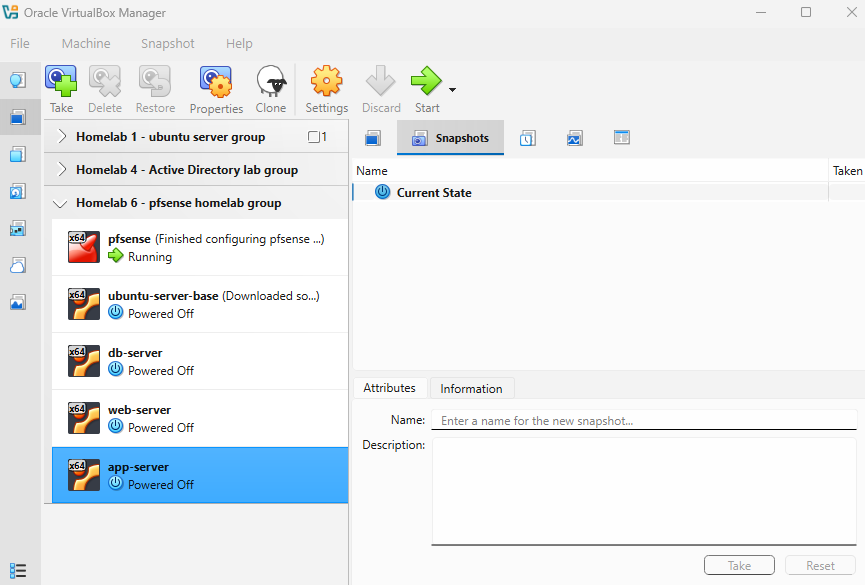865x585 pixels.
Task: Expand the Homelab 4 Active Directory lab group
Action: [62, 170]
